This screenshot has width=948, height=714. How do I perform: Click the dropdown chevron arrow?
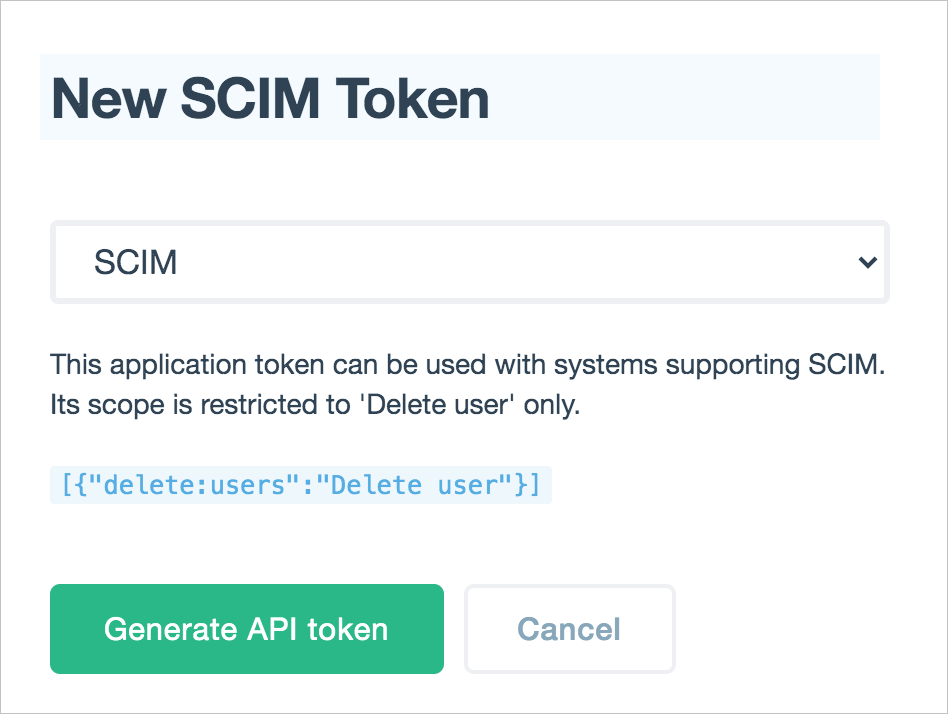pos(870,262)
